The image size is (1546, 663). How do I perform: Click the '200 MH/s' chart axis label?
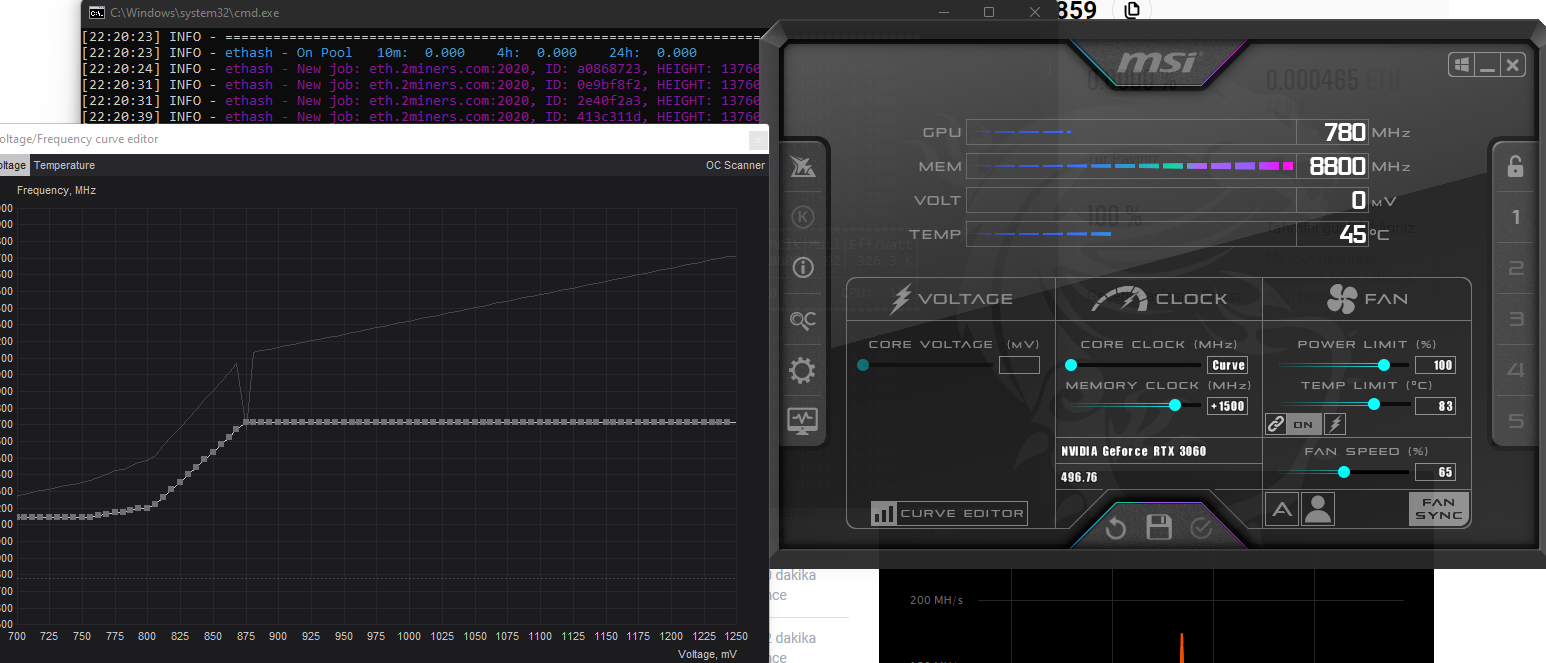(x=936, y=600)
